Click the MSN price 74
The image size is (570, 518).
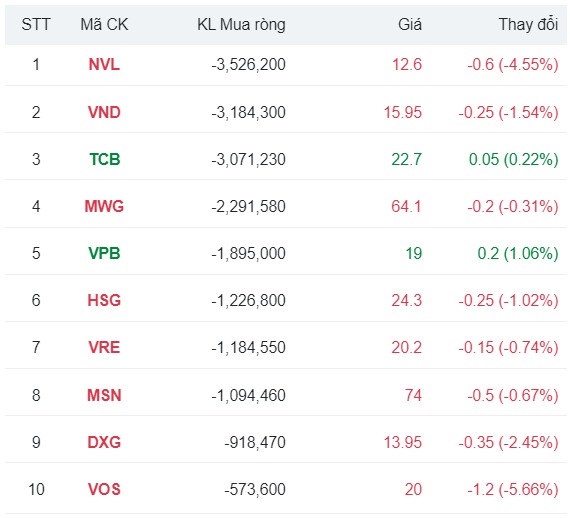(413, 395)
